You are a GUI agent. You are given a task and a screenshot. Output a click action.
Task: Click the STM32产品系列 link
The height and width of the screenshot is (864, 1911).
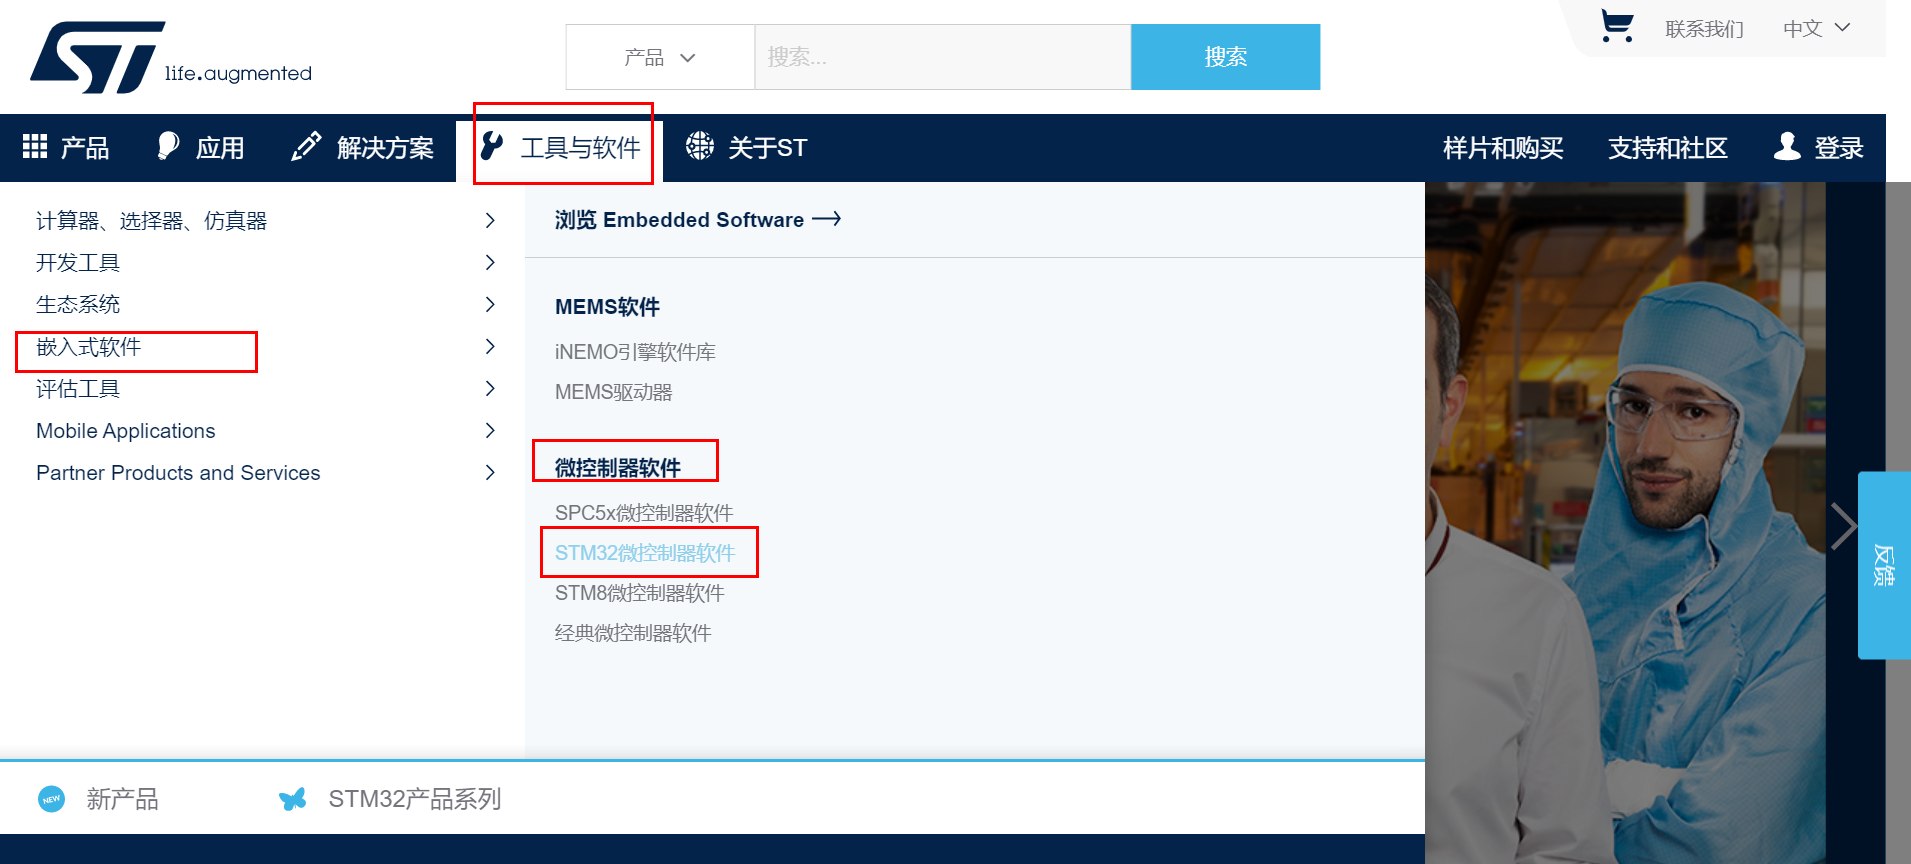pyautogui.click(x=414, y=799)
